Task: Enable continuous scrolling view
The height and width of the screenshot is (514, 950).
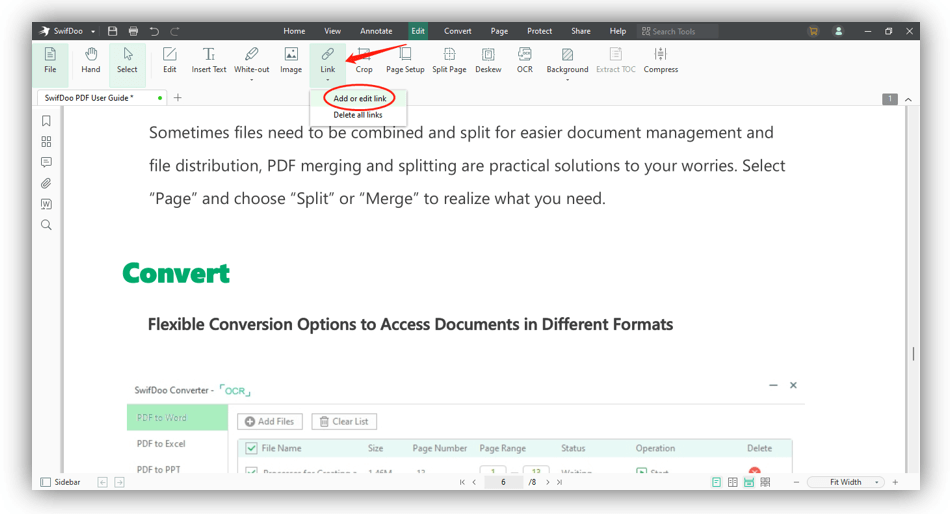Action: click(749, 482)
